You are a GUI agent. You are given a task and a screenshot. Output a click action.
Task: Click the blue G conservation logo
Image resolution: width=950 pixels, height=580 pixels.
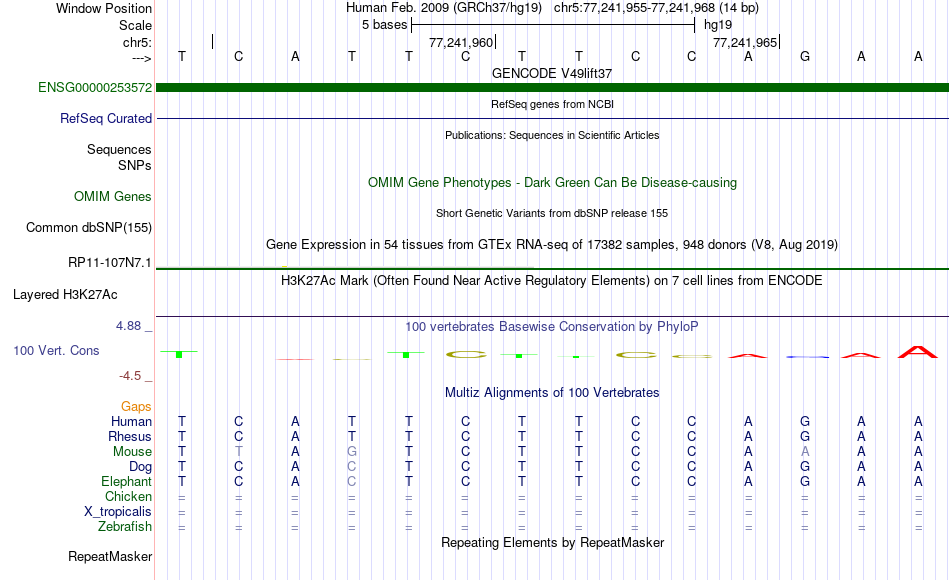(x=807, y=357)
